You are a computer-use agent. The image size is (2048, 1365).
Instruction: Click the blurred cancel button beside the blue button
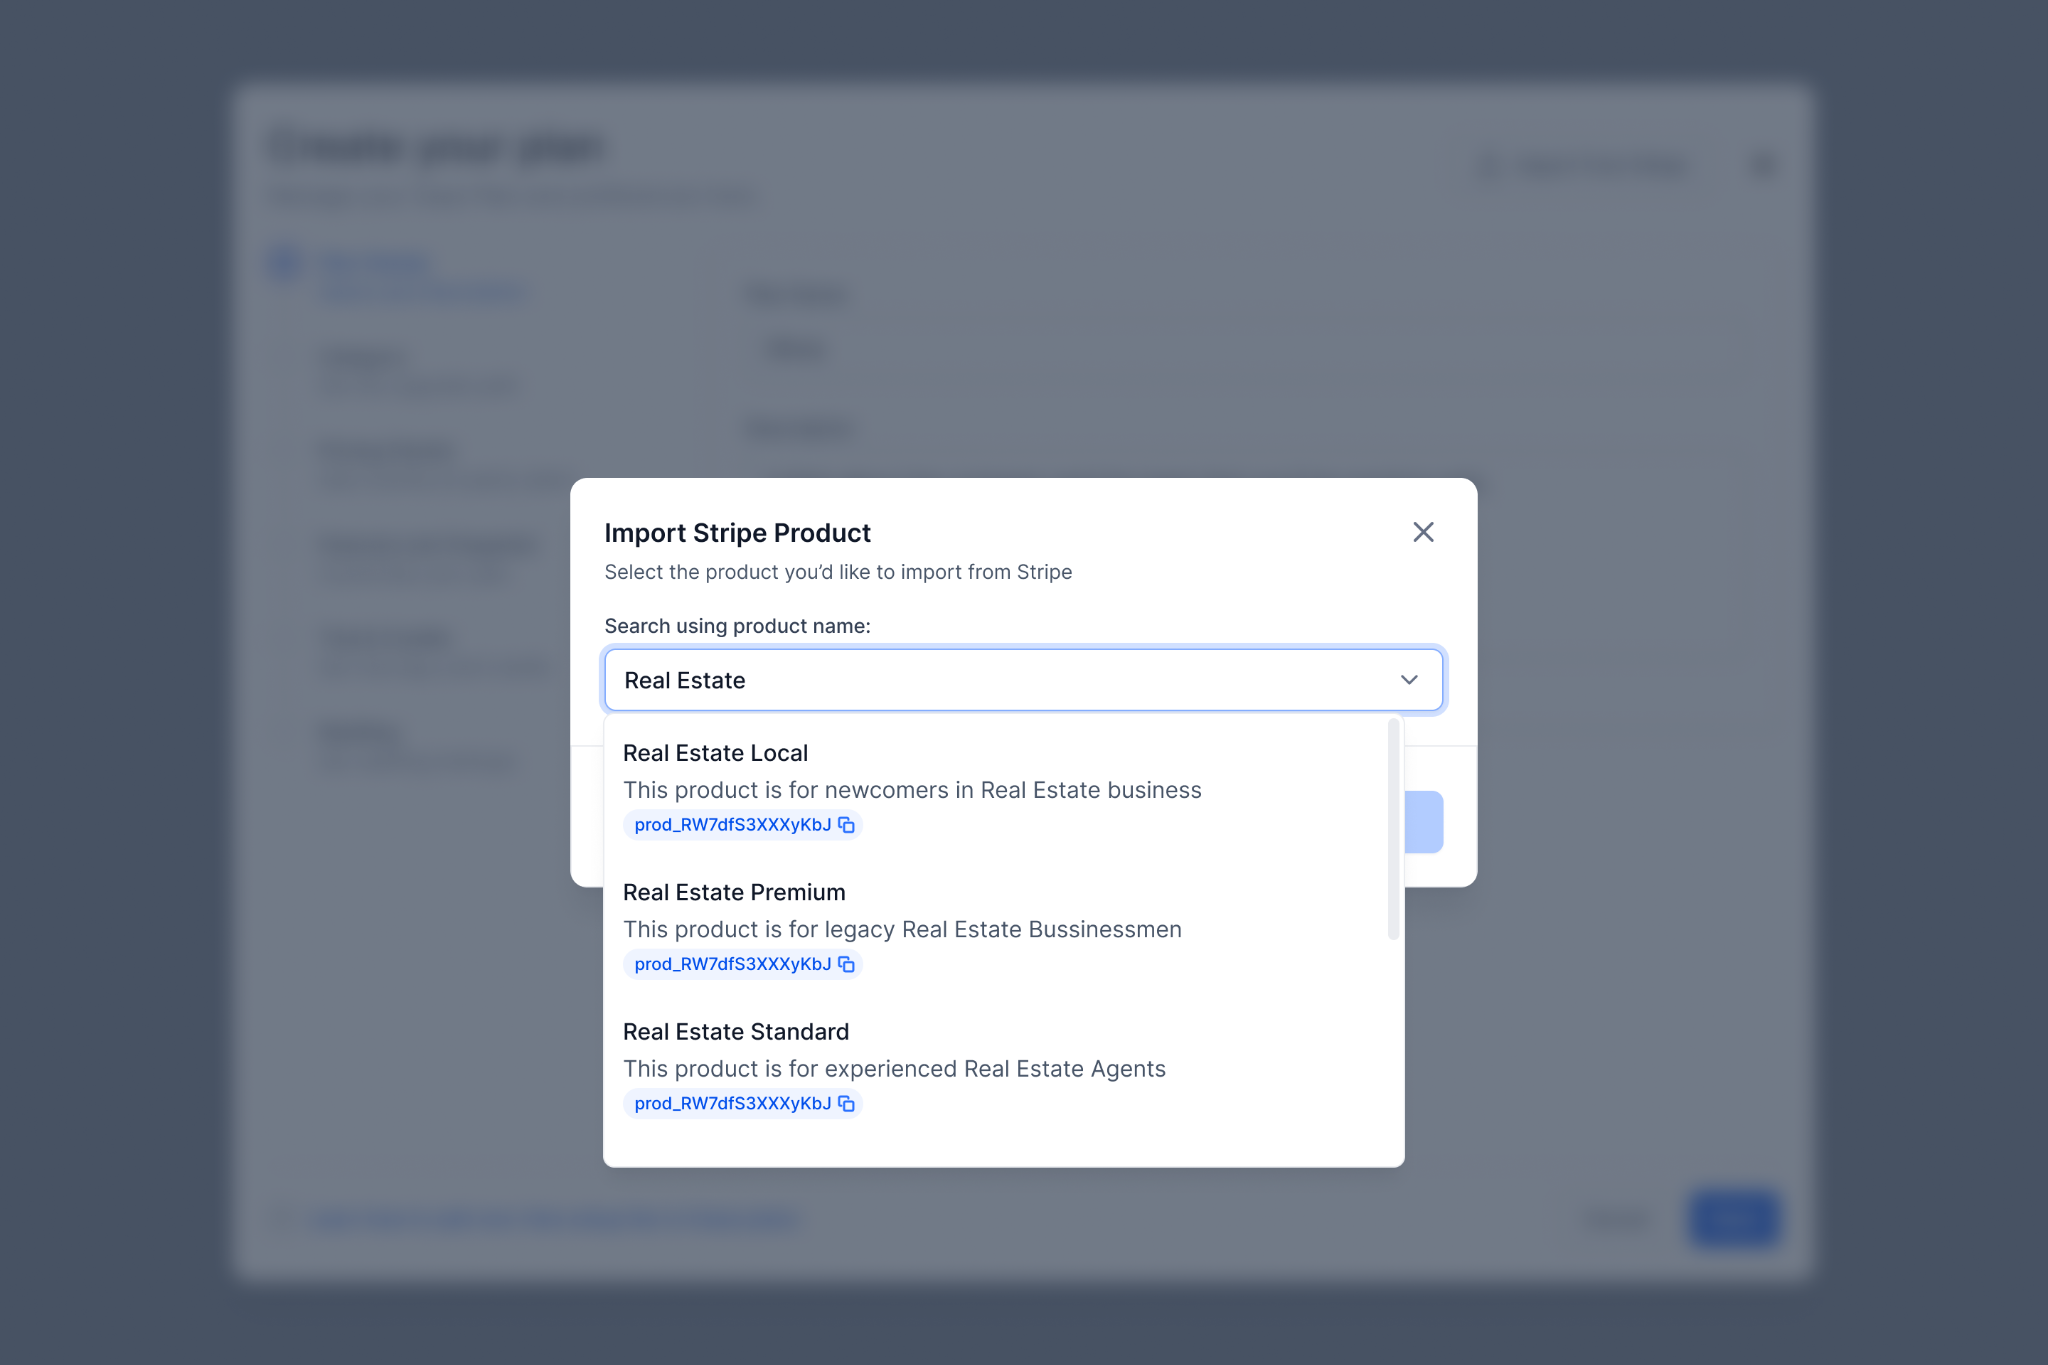(1617, 1218)
